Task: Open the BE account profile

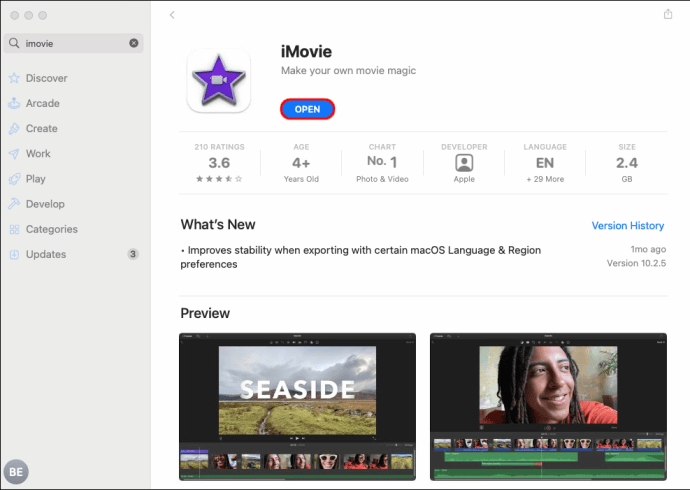Action: point(16,472)
